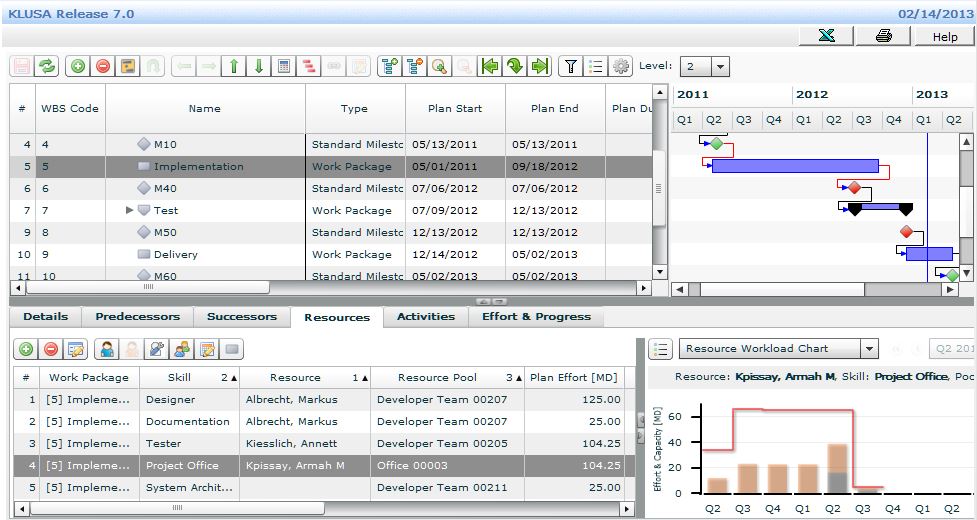The image size is (977, 520).
Task: Click the green move down arrow icon
Action: [x=259, y=66]
